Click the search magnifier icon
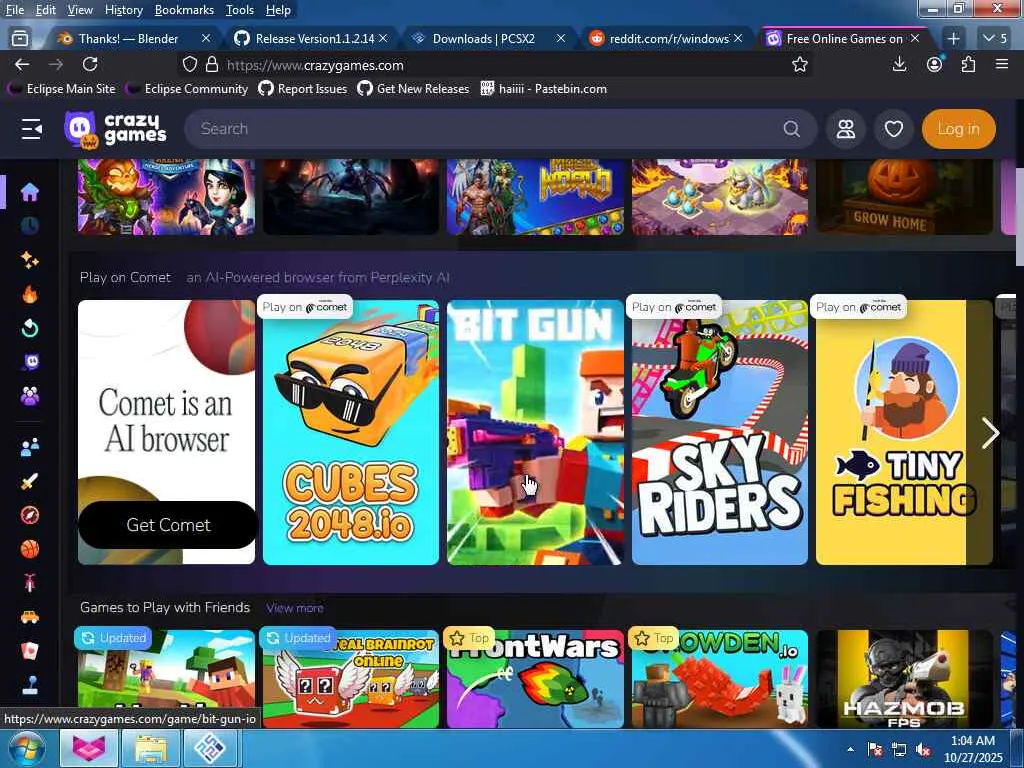1024x768 pixels. pos(792,129)
